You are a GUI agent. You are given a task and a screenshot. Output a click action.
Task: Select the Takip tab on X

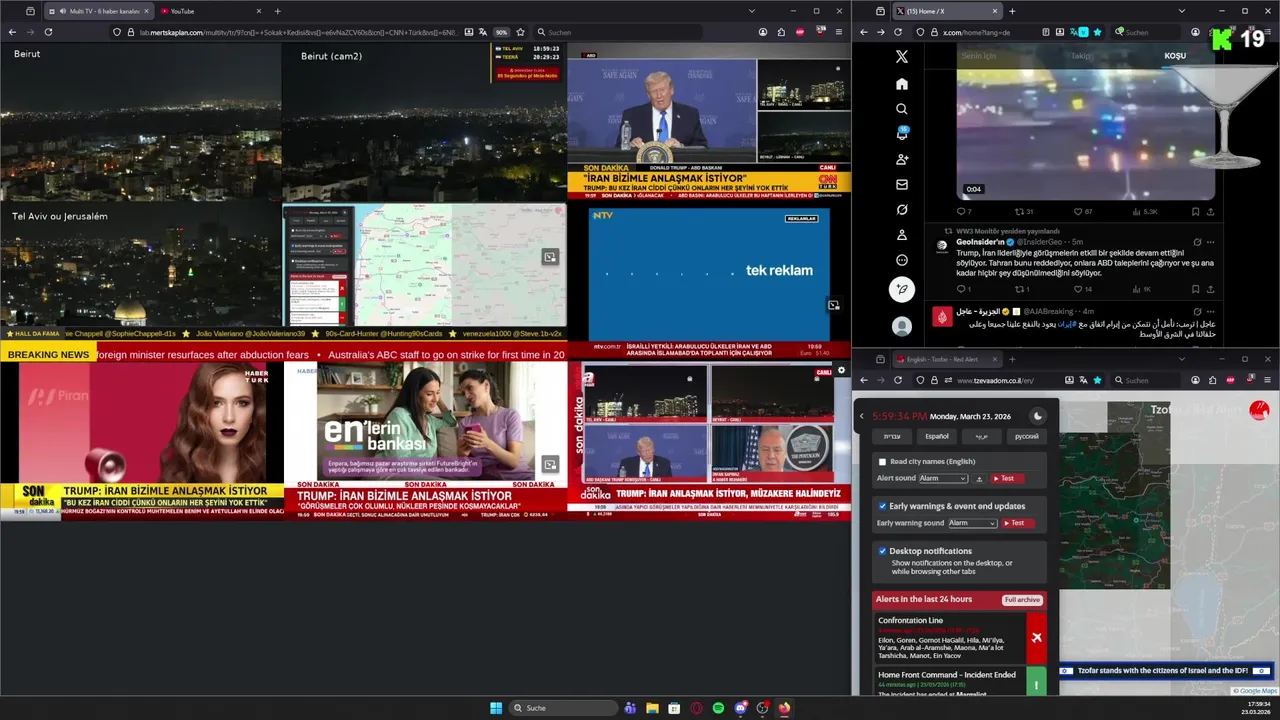click(1081, 56)
